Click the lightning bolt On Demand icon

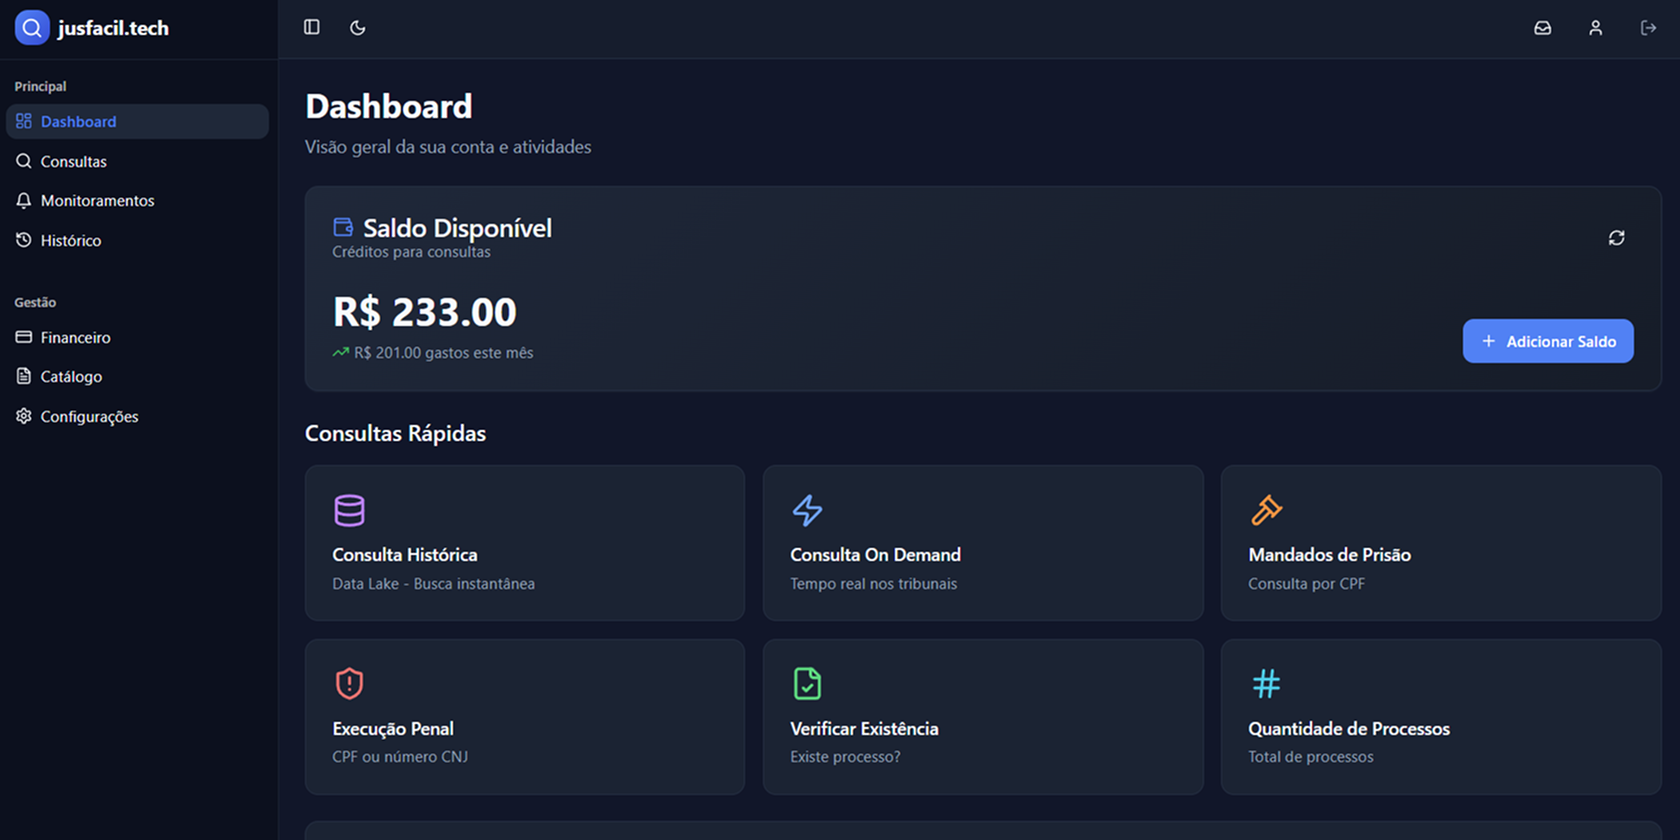pyautogui.click(x=807, y=510)
